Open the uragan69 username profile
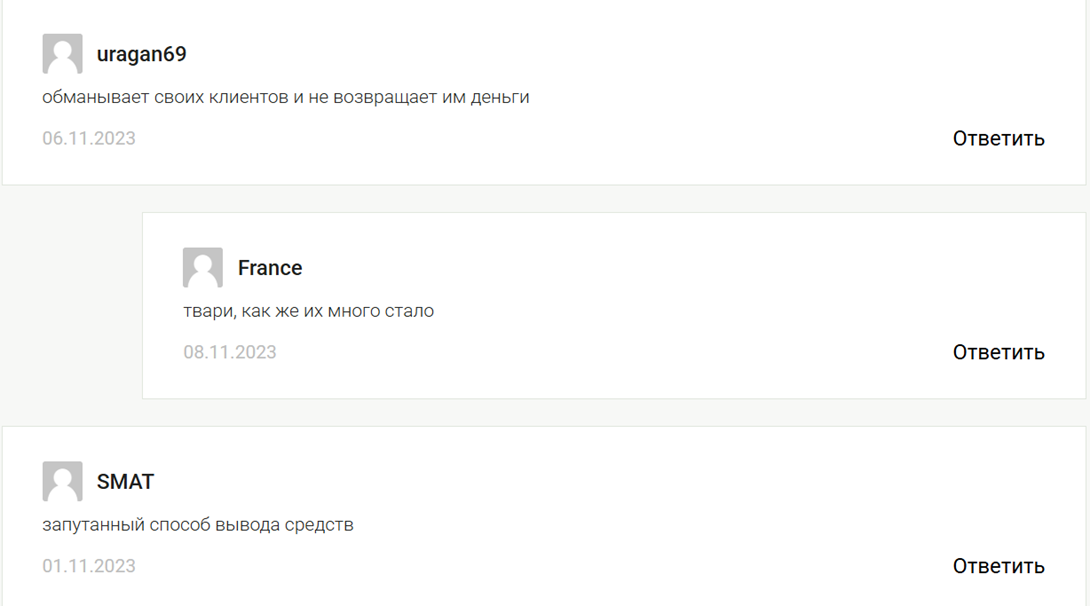The image size is (1090, 606). (x=141, y=54)
